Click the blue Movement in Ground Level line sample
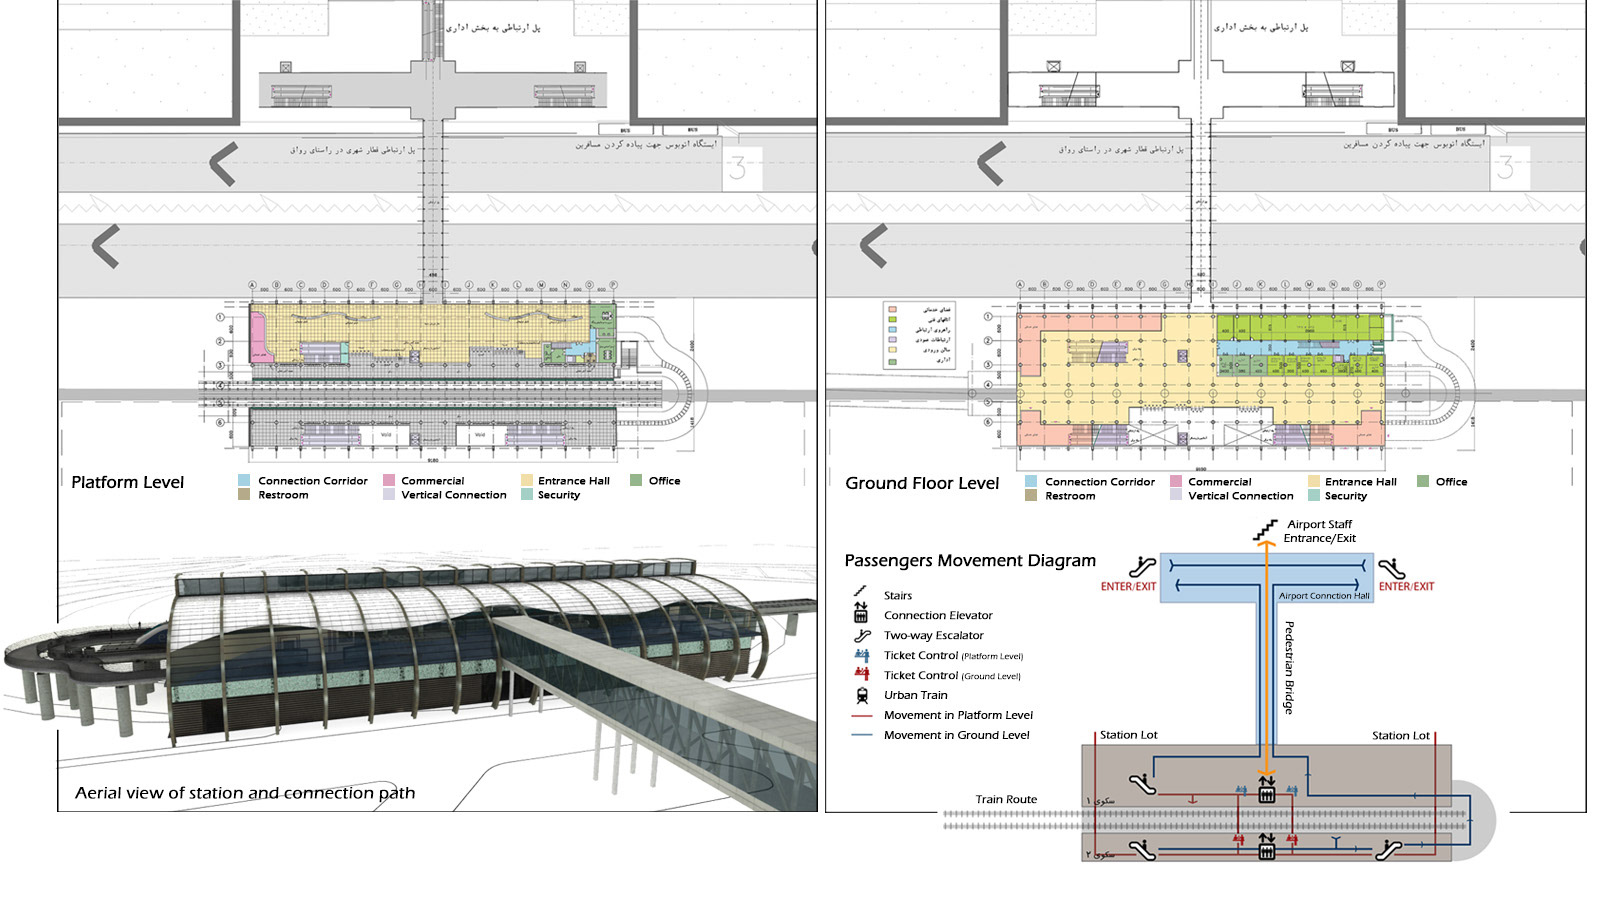This screenshot has width=1600, height=900. pos(861,736)
